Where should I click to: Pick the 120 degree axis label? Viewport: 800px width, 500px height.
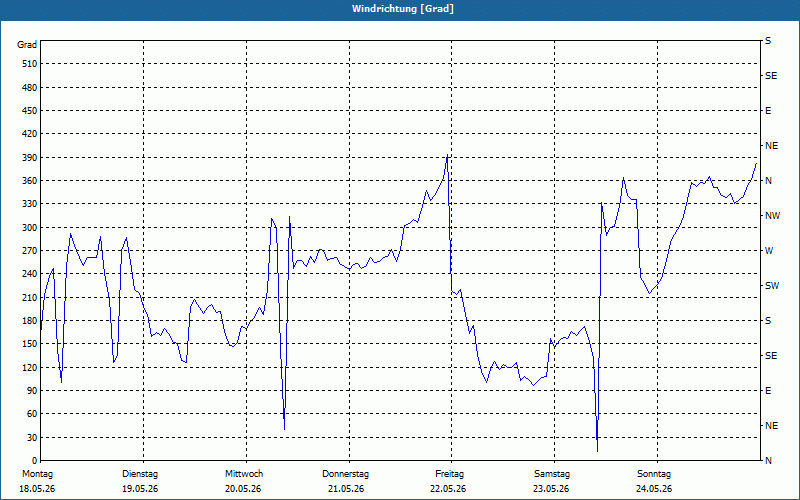tap(30, 367)
